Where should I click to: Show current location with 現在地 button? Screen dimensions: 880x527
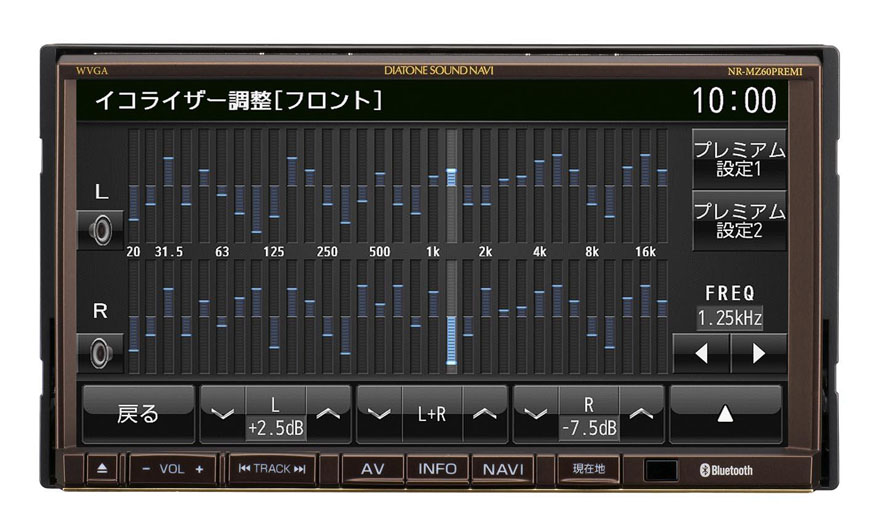click(589, 469)
